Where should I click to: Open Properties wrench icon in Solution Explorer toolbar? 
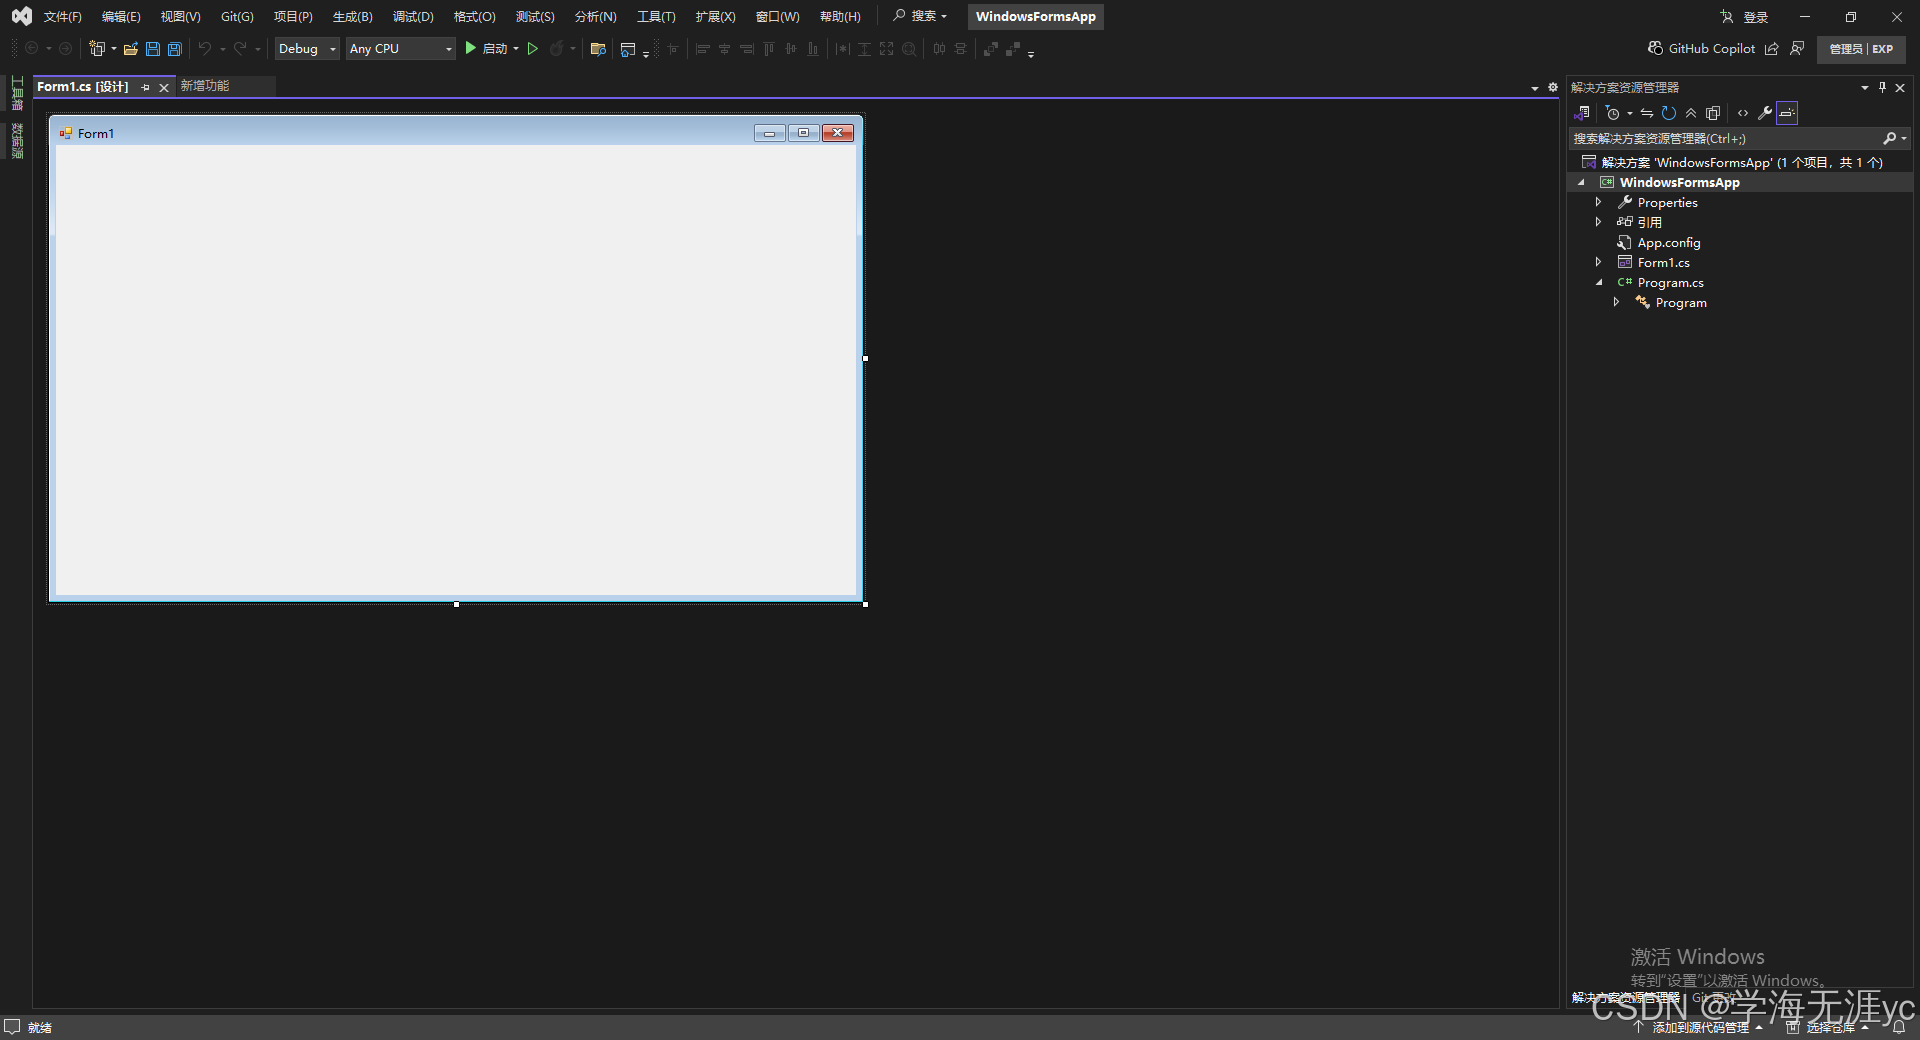tap(1765, 113)
